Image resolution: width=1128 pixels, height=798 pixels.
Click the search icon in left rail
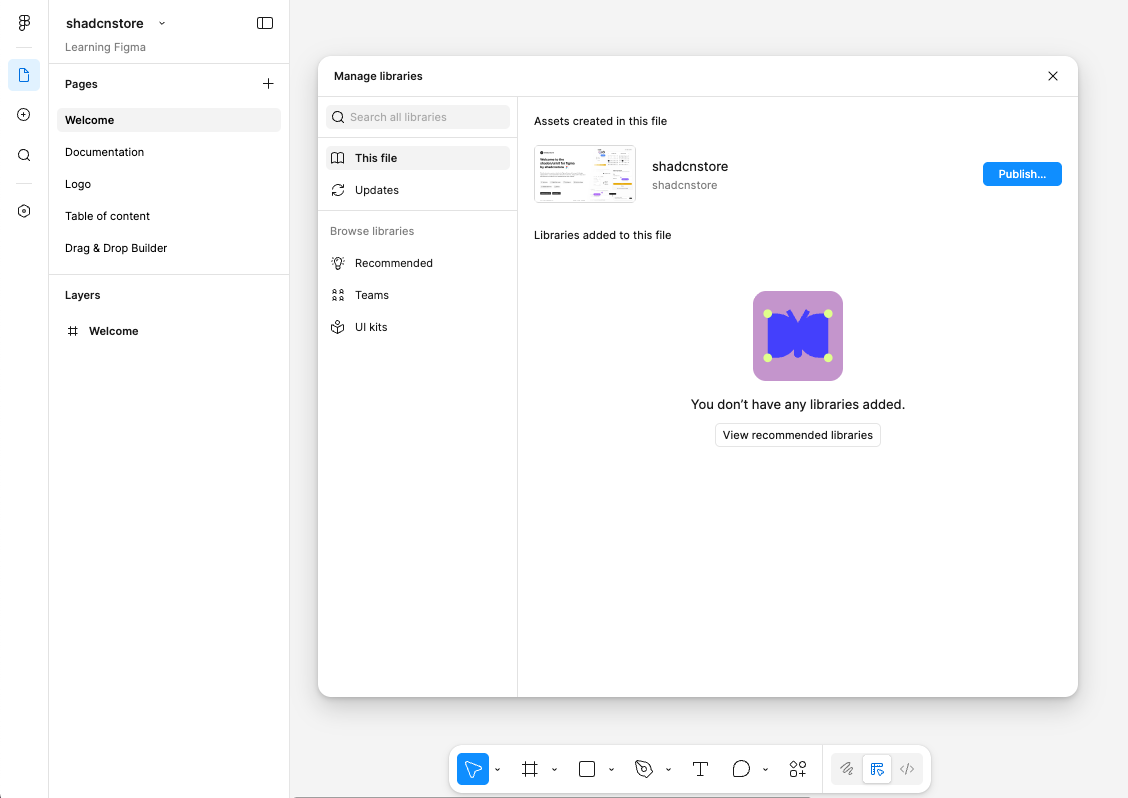tap(24, 155)
